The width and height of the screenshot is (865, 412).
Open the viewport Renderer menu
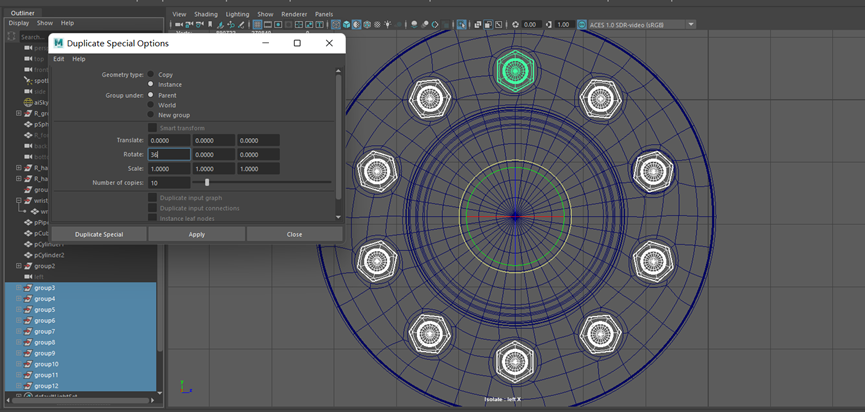pyautogui.click(x=294, y=14)
